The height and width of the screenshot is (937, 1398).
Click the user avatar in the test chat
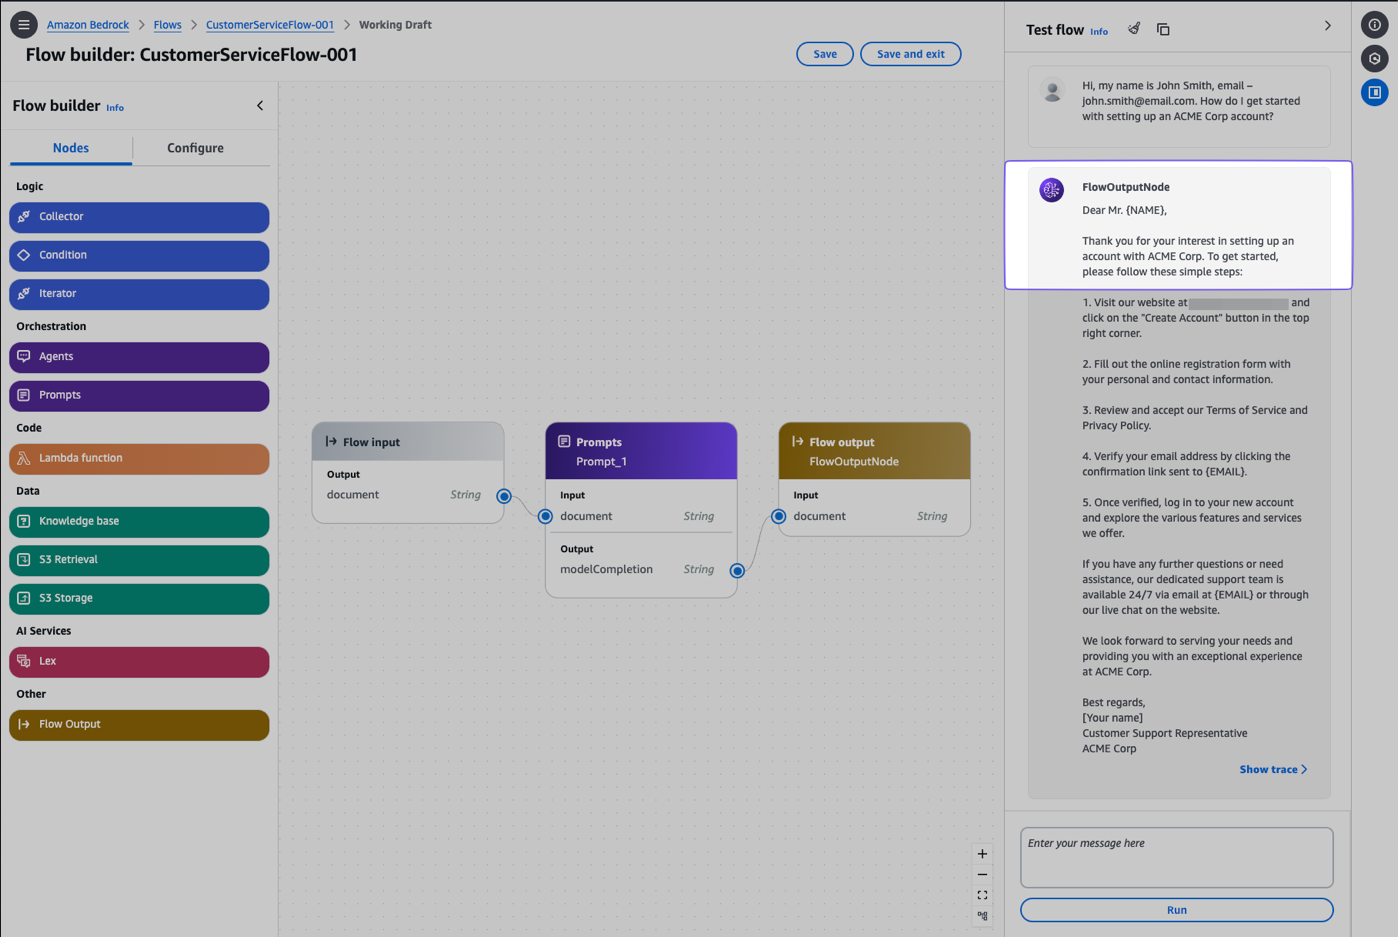[1052, 91]
